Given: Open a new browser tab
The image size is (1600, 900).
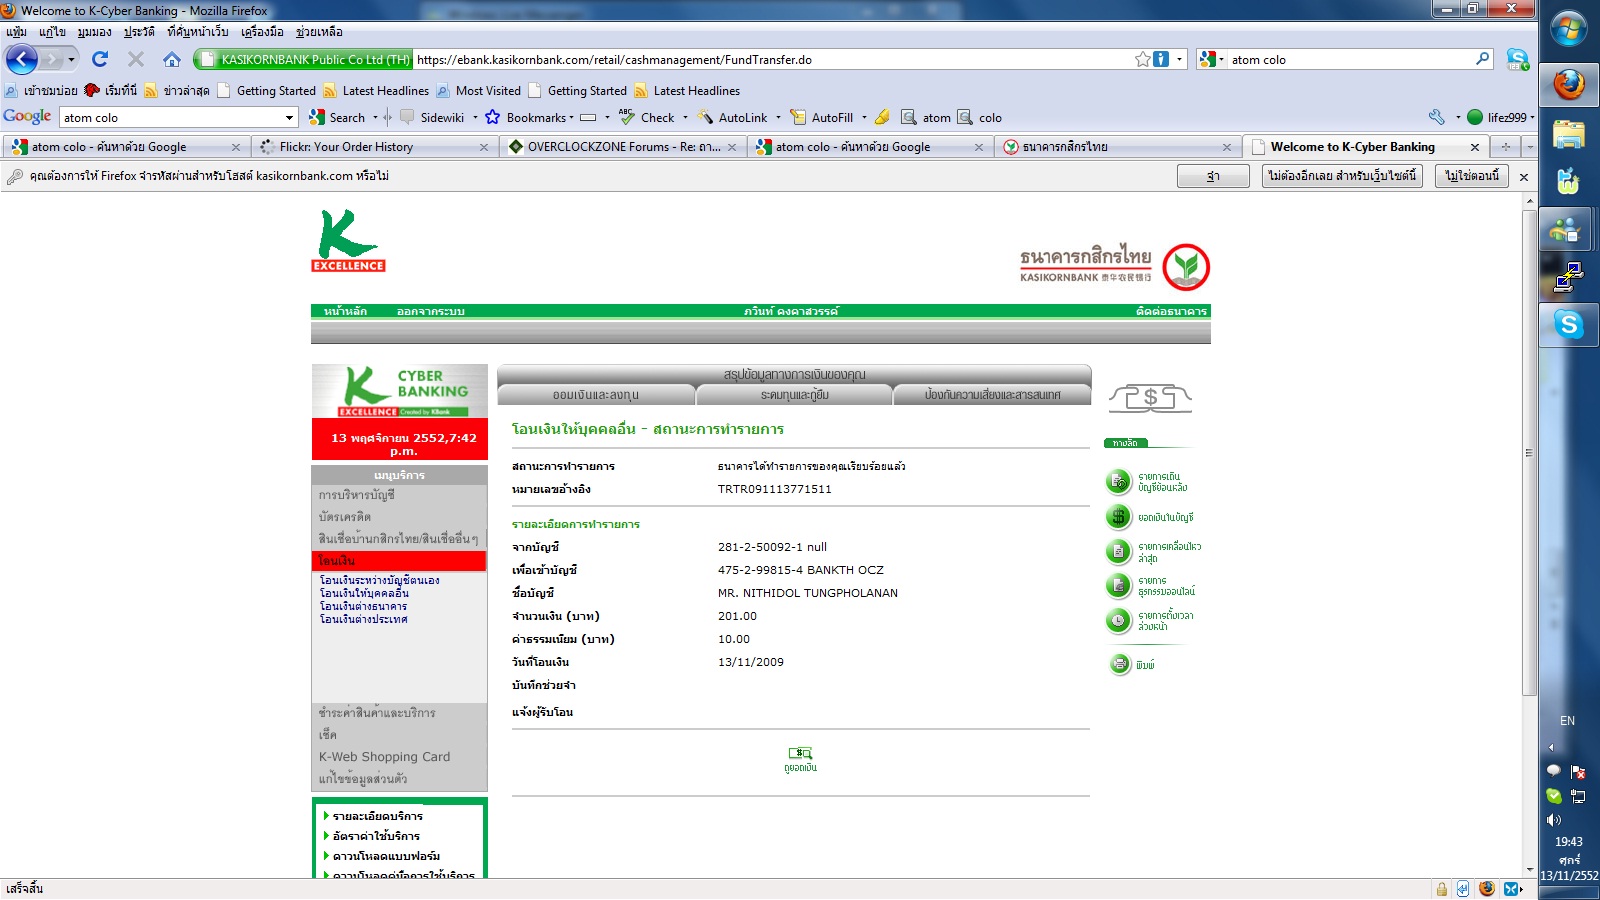Looking at the screenshot, I should [x=1505, y=147].
